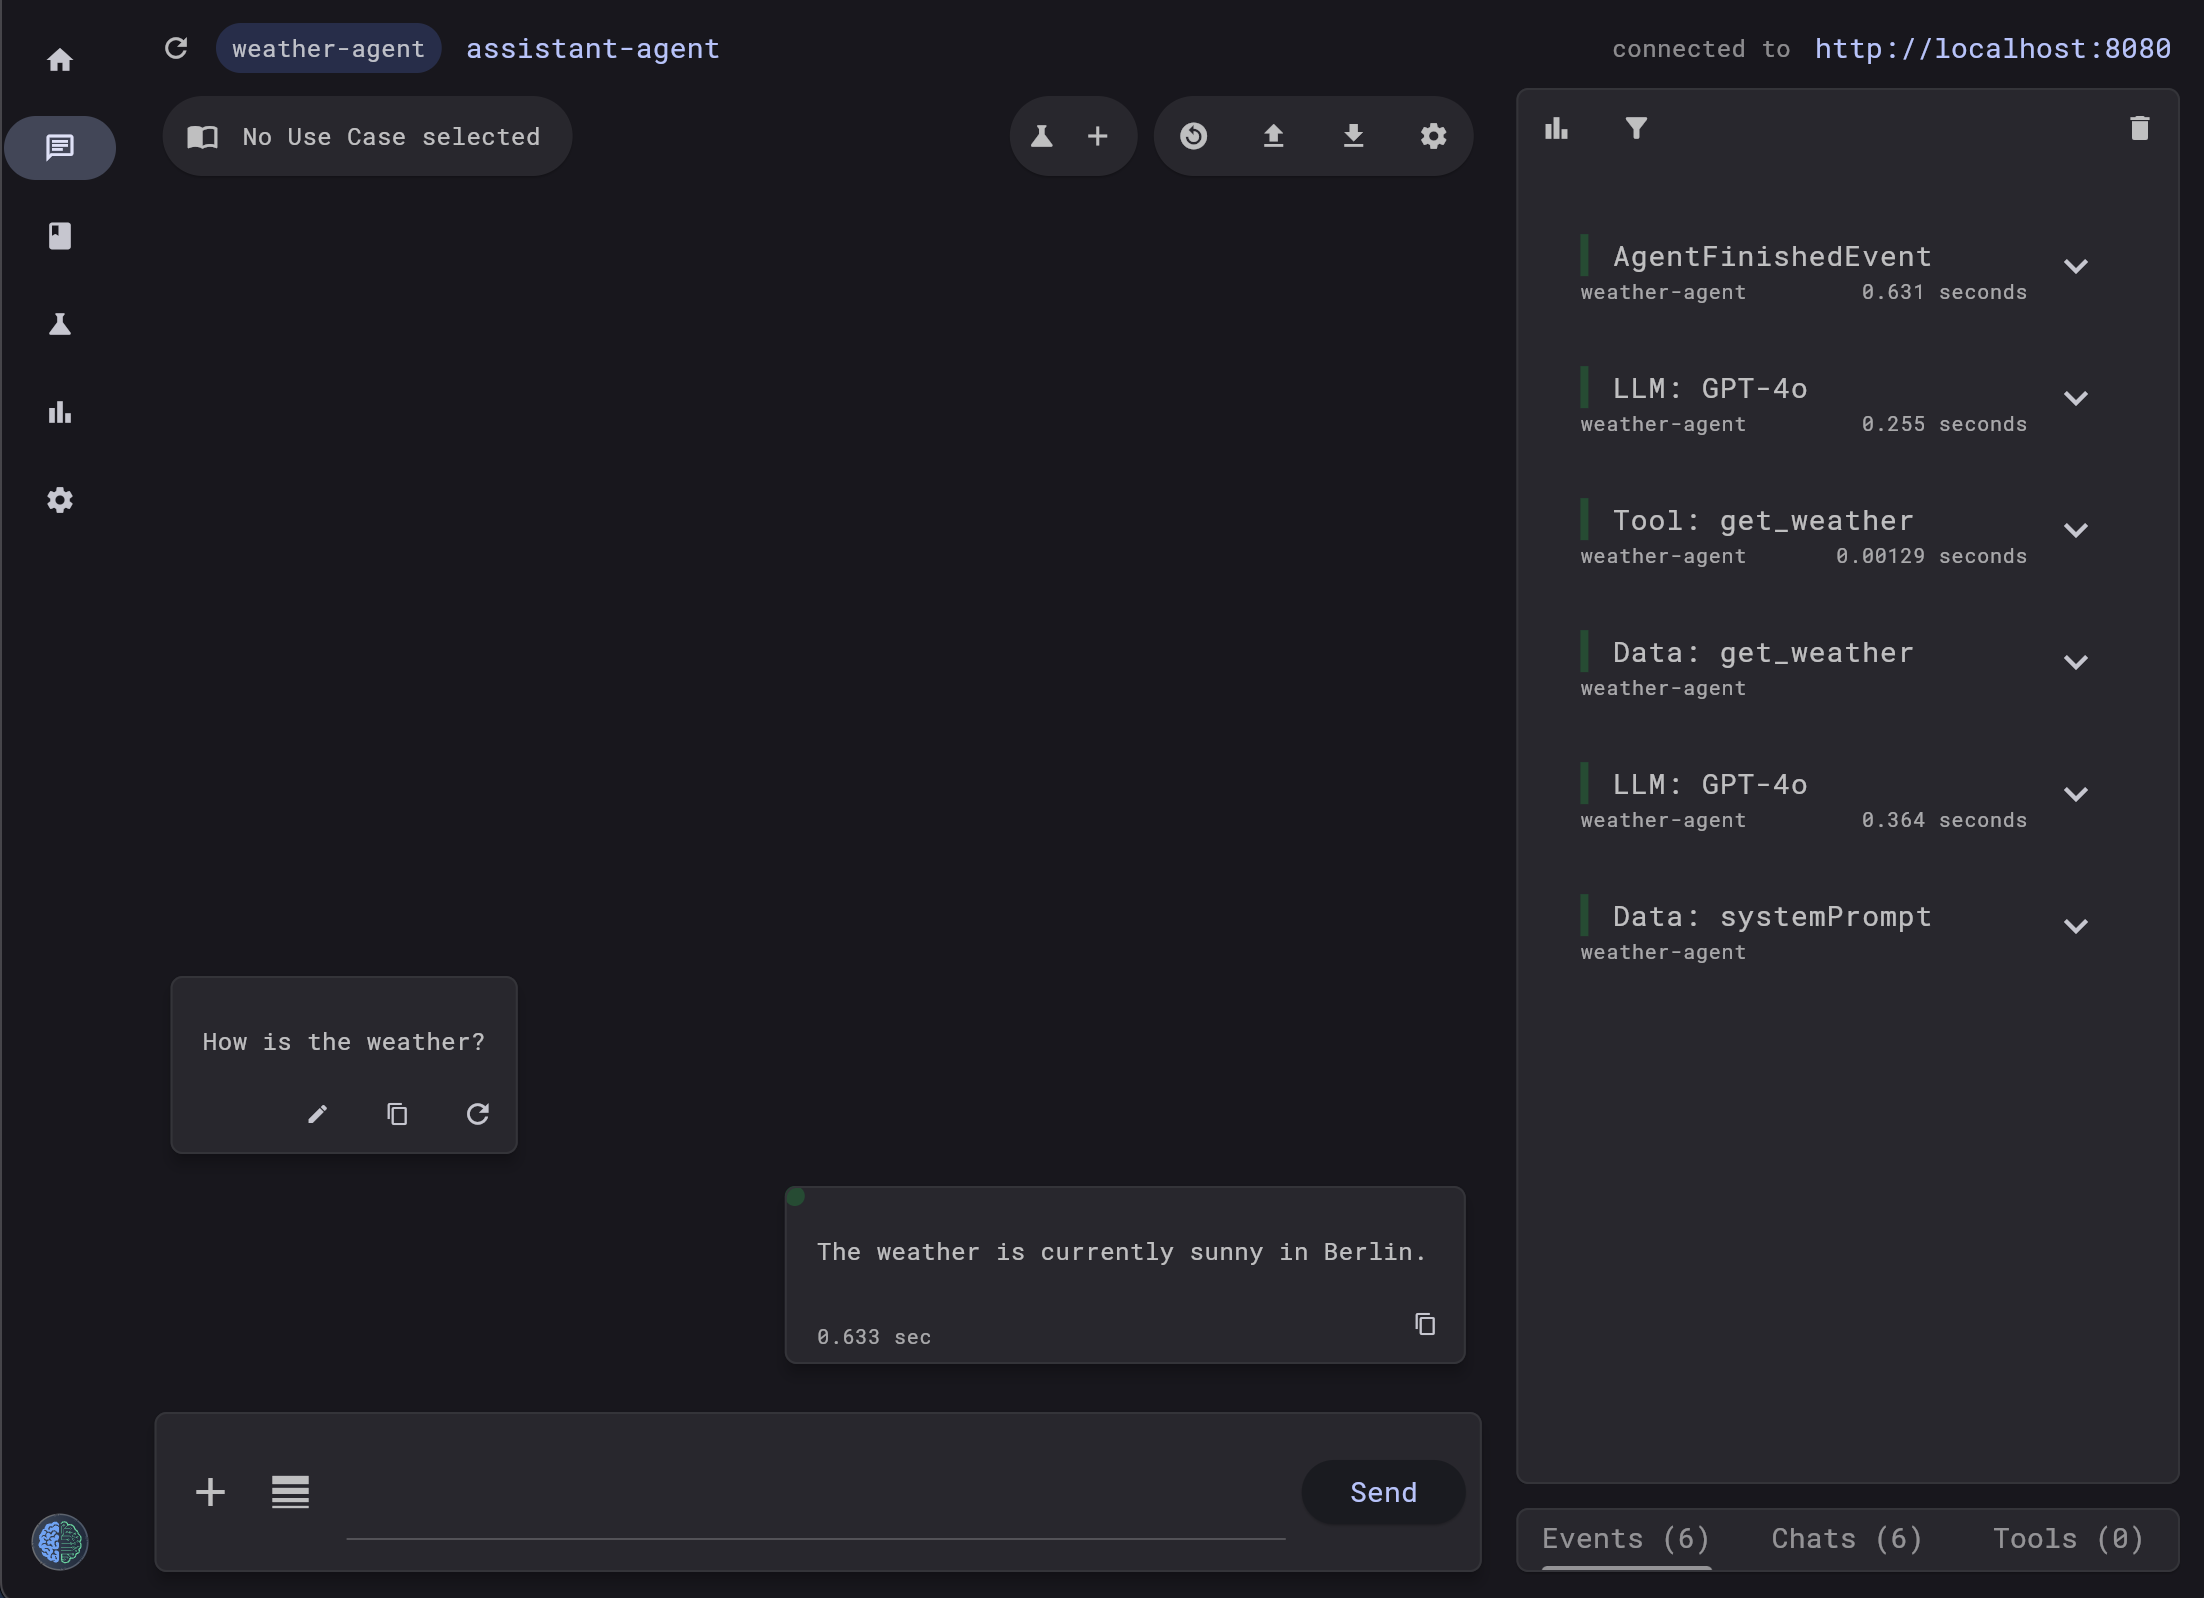The image size is (2204, 1598).
Task: Click the download icon in chat toolbar
Action: click(x=1353, y=136)
